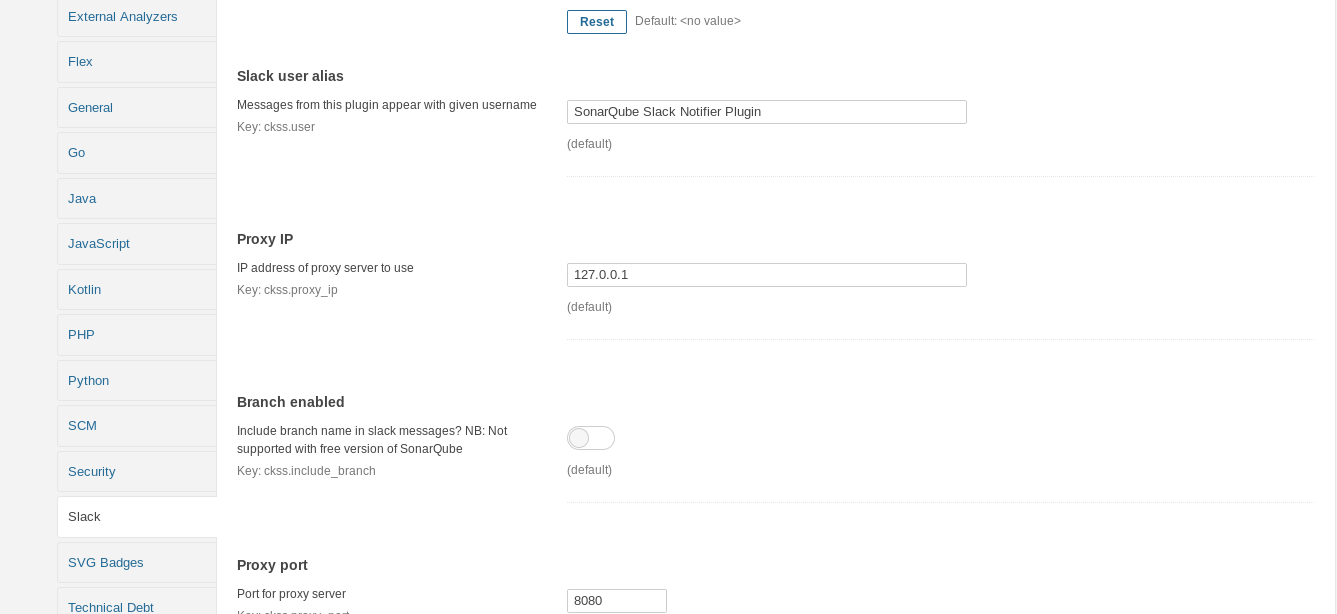Navigate to Java settings

(82, 199)
